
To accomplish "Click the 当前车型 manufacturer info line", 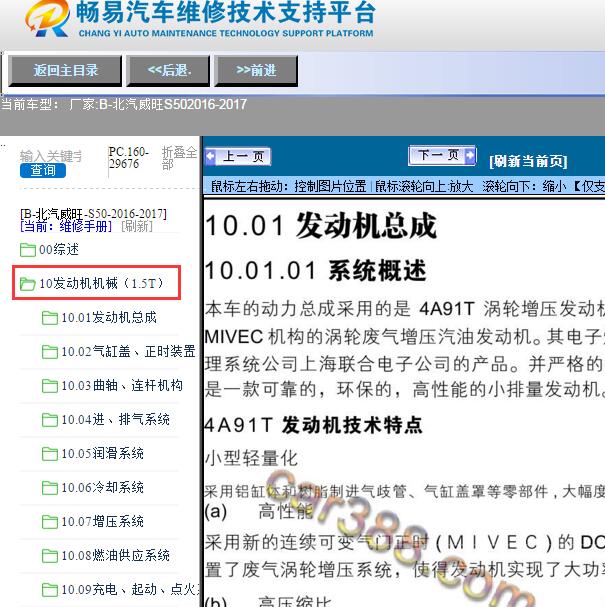I will pos(124,105).
